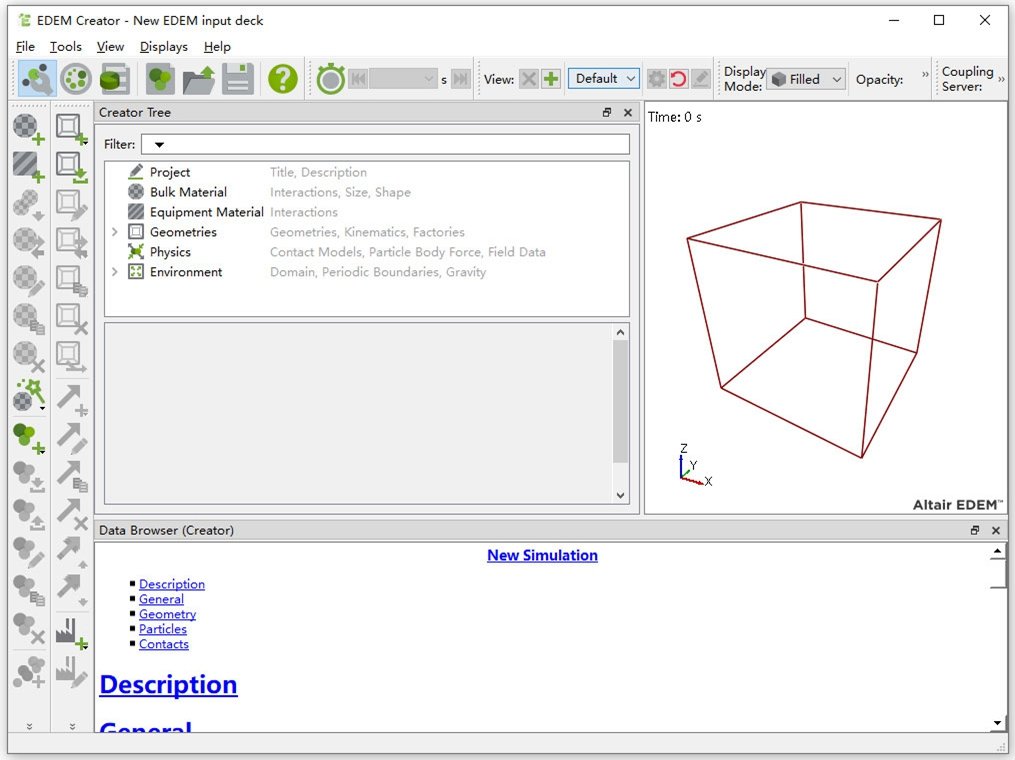Open the particle wizard magic wand icon
The height and width of the screenshot is (760, 1015).
pyautogui.click(x=28, y=395)
